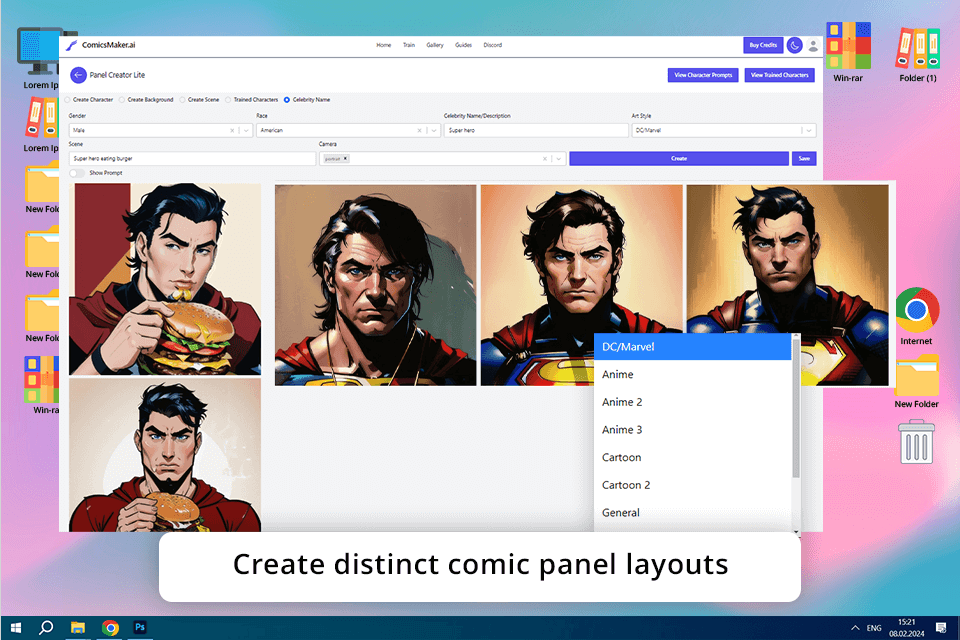Click the ENG language indicator

point(874,628)
